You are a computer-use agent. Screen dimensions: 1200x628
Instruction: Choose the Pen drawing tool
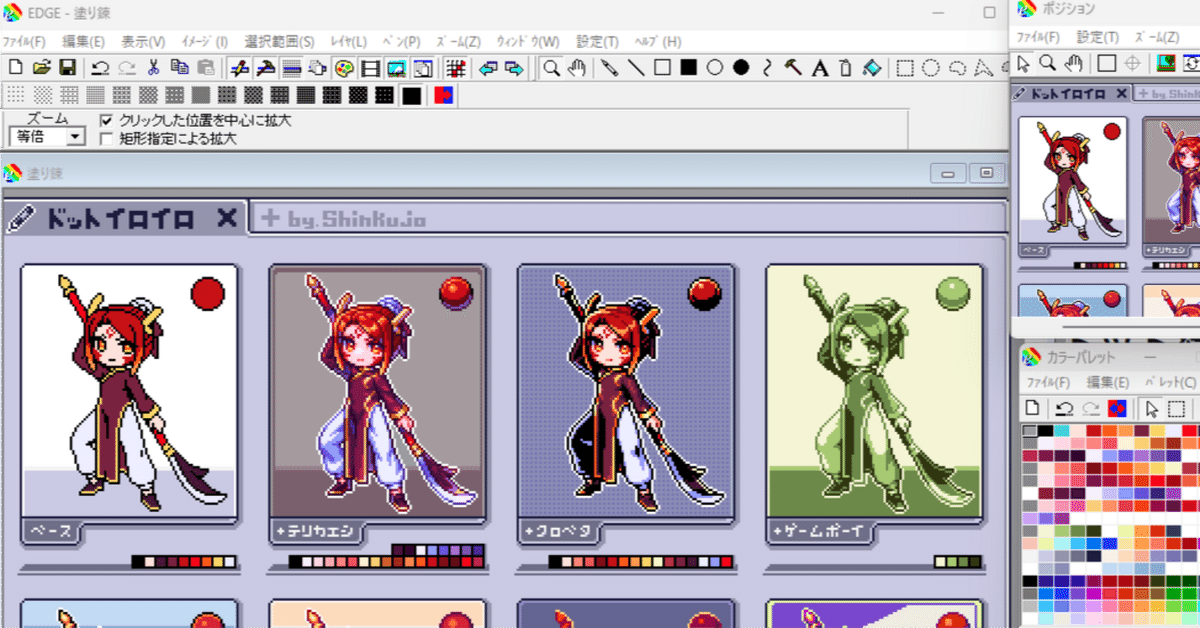coord(607,68)
